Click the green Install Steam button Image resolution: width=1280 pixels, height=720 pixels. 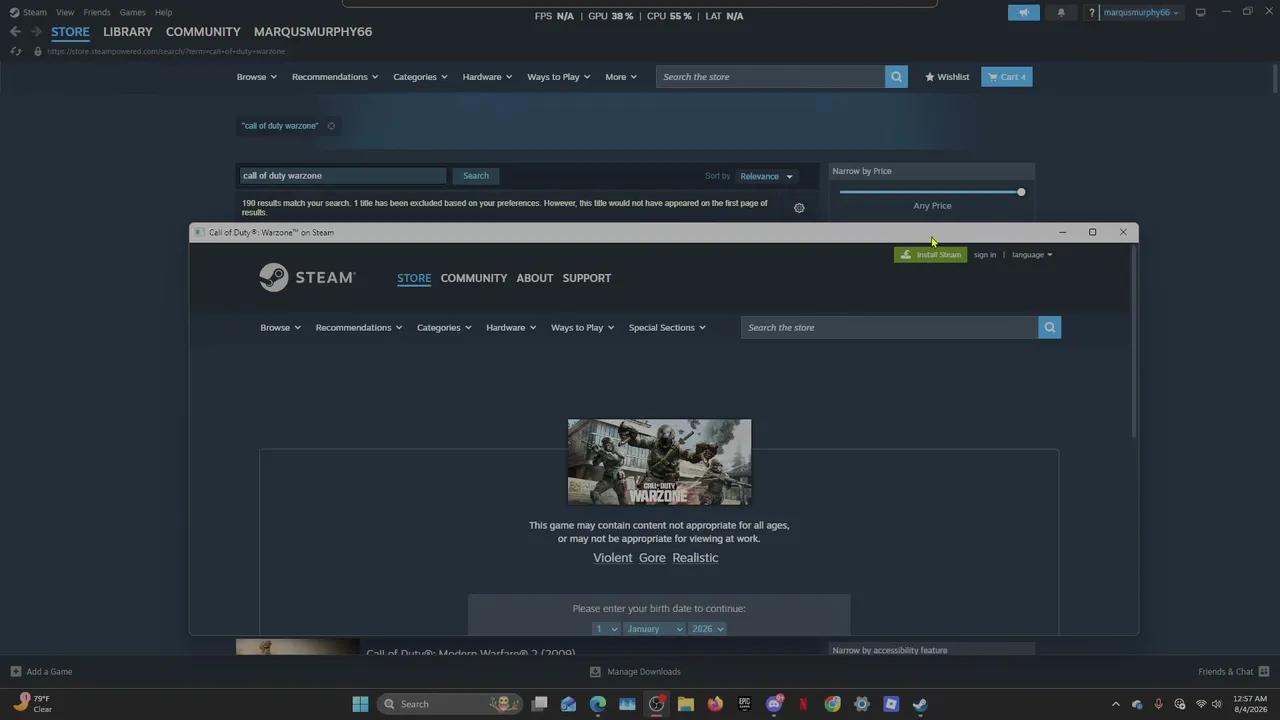coord(931,255)
